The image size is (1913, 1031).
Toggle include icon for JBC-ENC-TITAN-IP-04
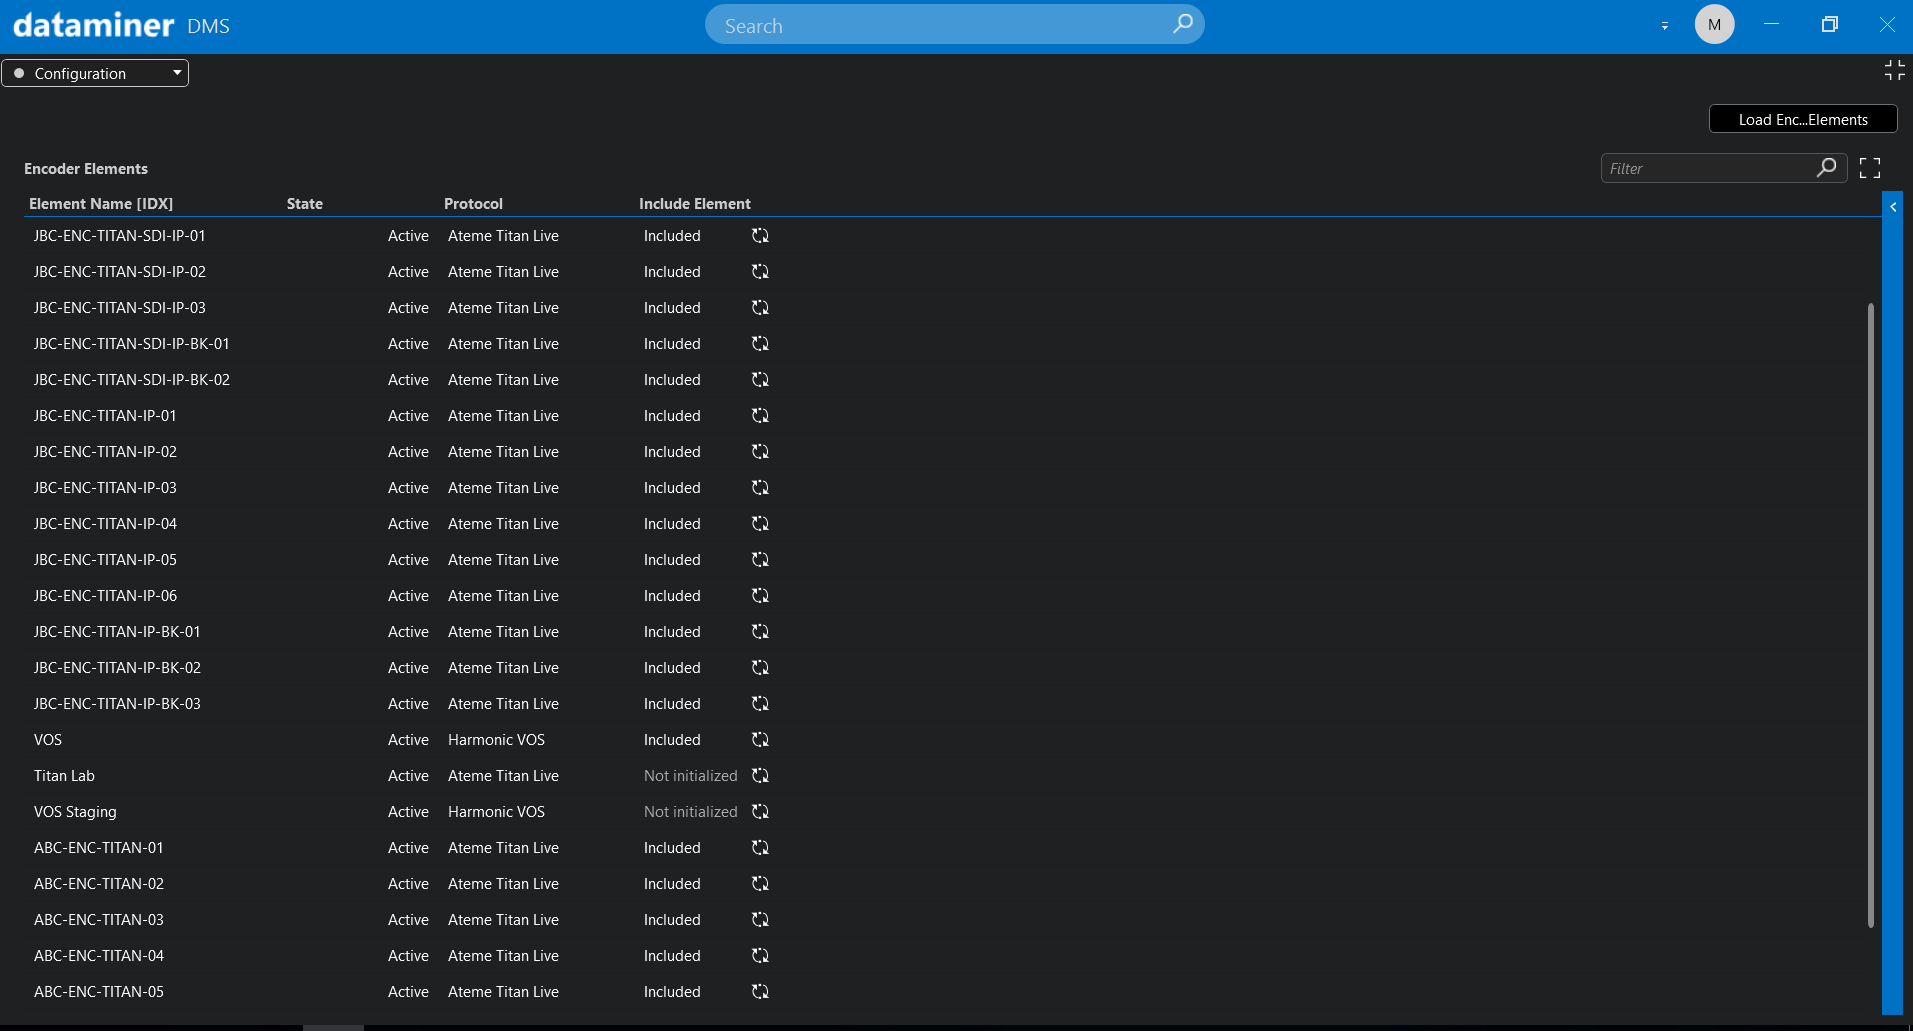pyautogui.click(x=760, y=524)
